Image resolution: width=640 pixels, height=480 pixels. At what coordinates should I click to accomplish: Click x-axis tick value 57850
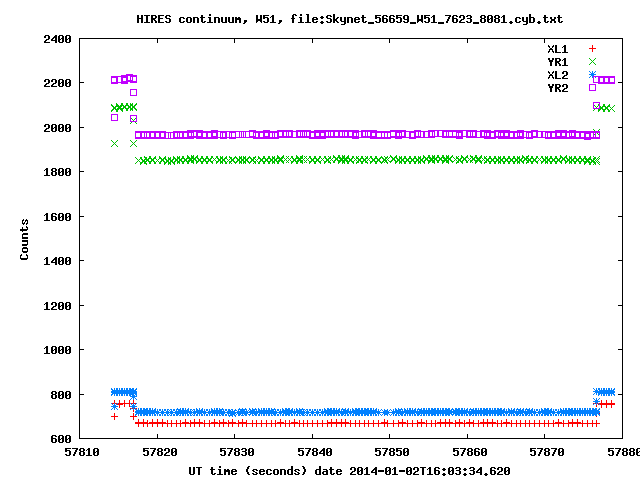click(392, 452)
